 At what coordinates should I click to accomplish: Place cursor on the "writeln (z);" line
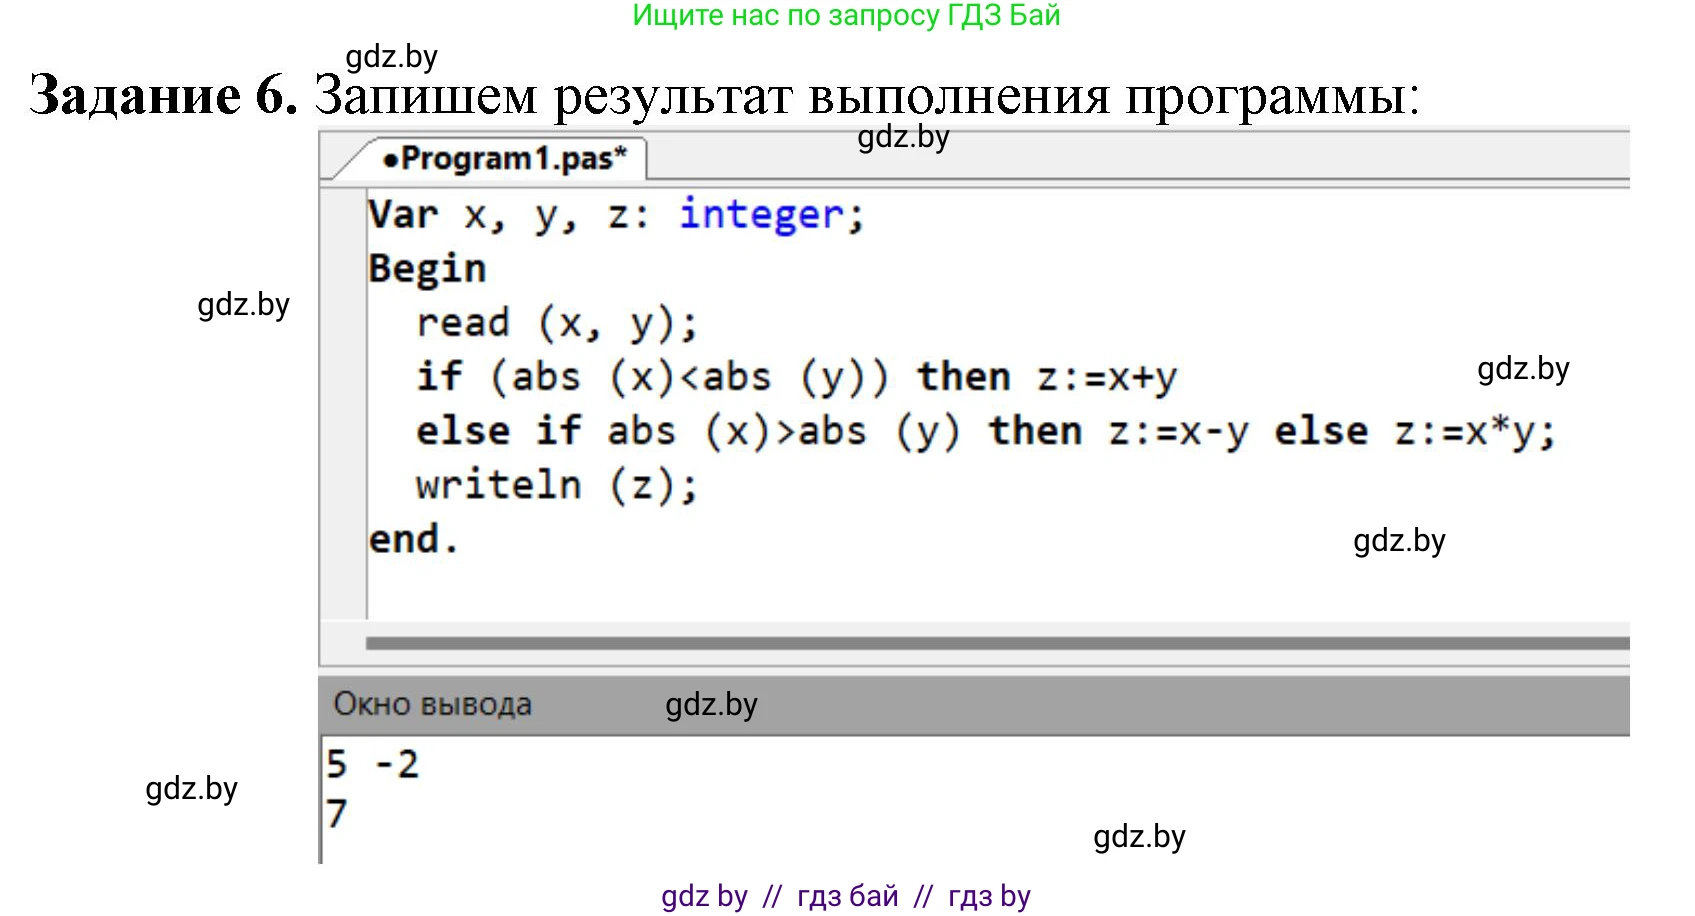point(556,485)
